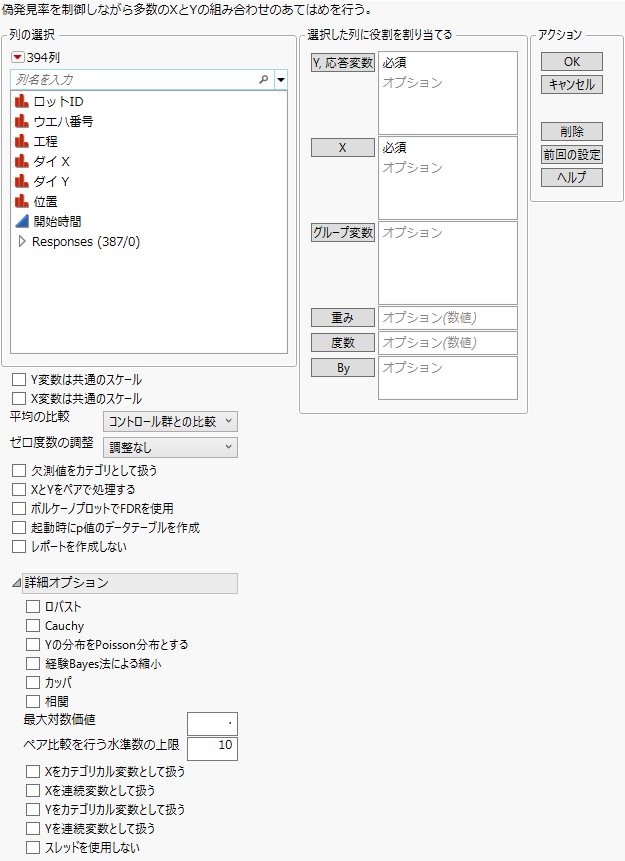Select 位置 in column list

point(46,202)
